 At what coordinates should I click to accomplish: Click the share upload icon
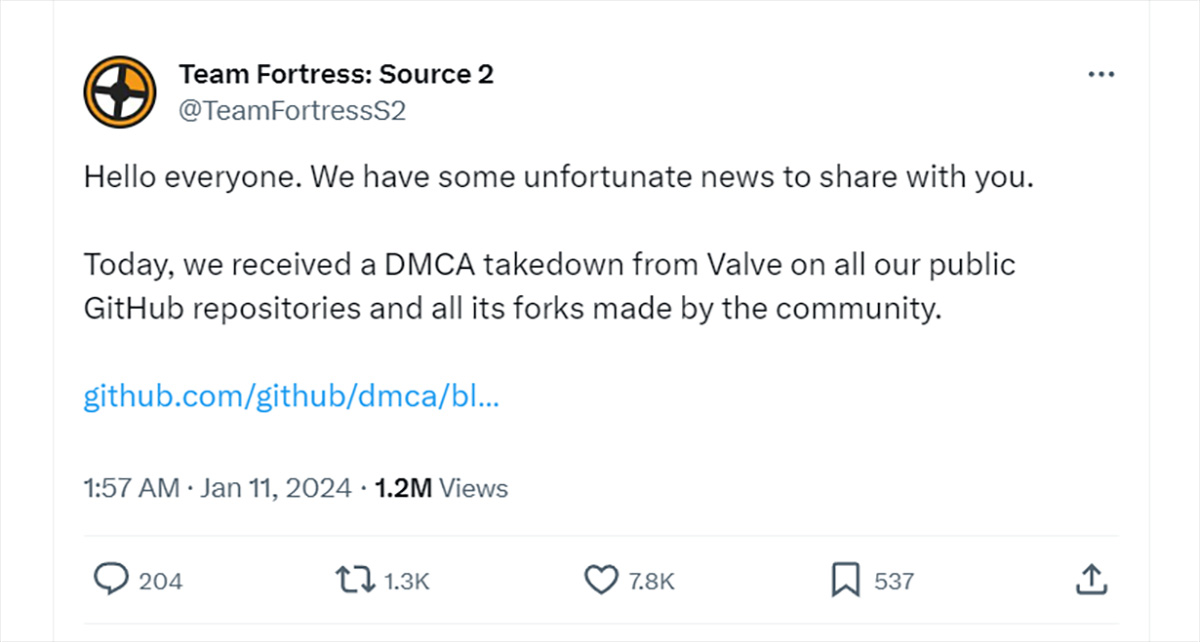click(x=1092, y=579)
